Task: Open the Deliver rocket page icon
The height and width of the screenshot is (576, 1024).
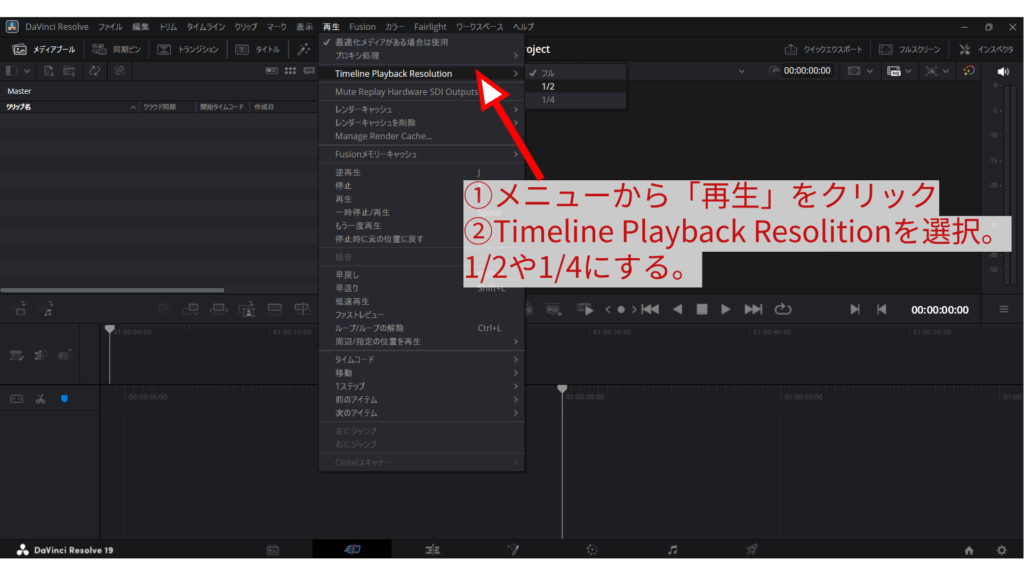Action: (752, 551)
